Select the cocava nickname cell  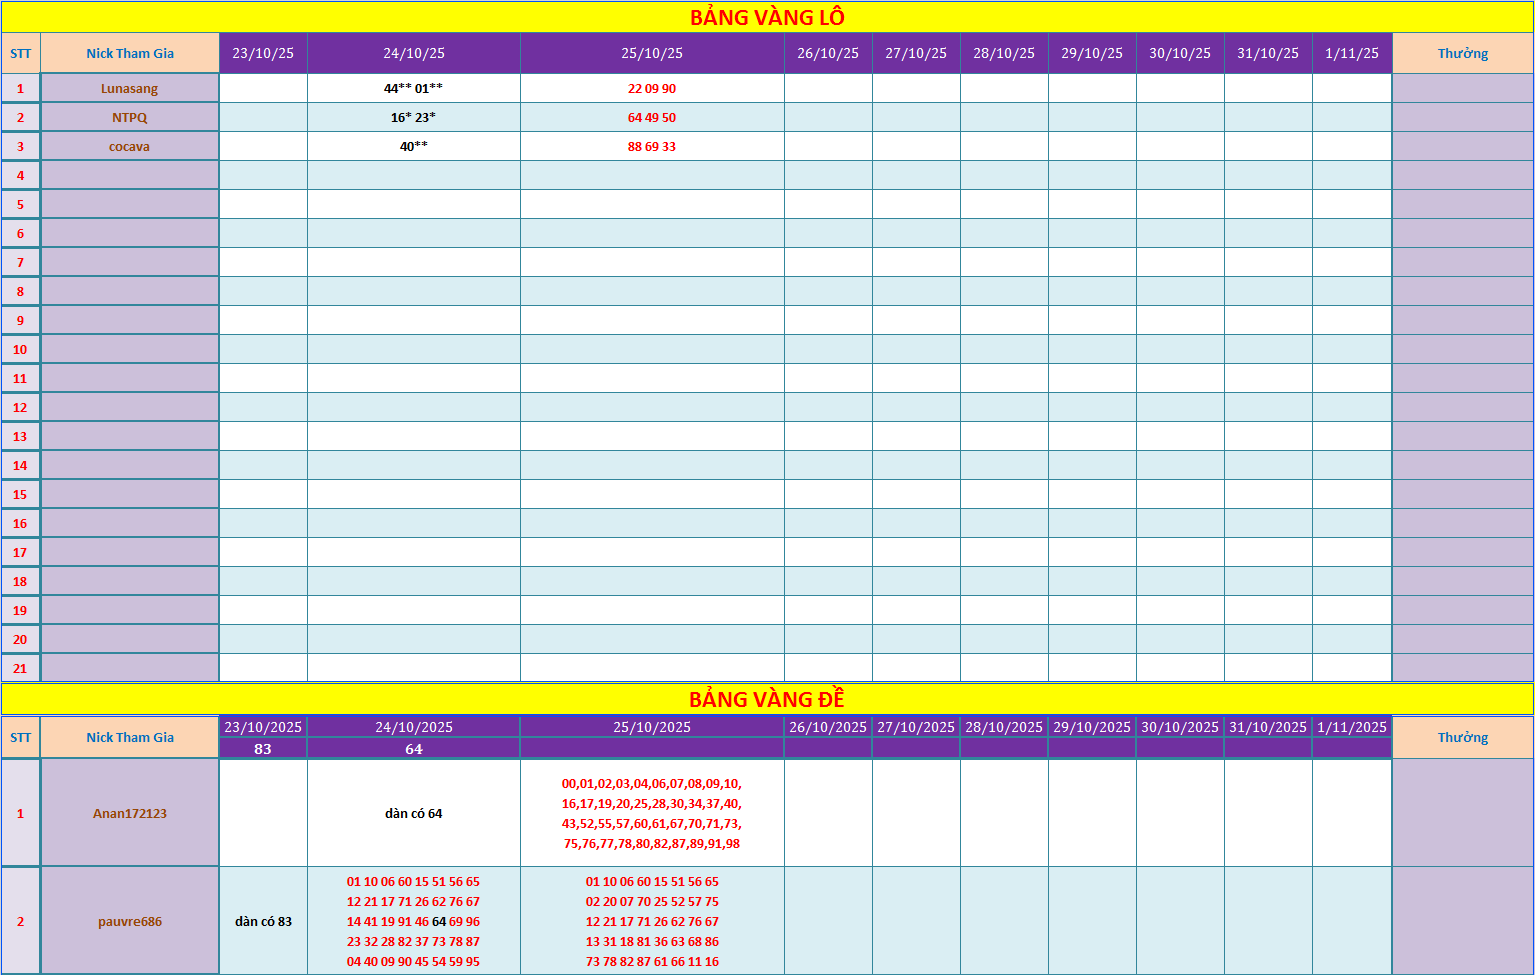[130, 147]
